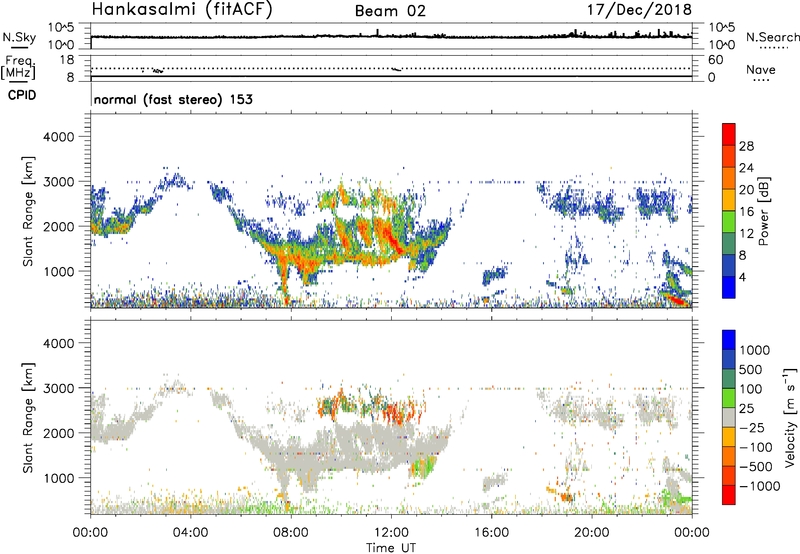Click the 2000 km tick in power panel
The height and width of the screenshot is (554, 800).
(58, 226)
